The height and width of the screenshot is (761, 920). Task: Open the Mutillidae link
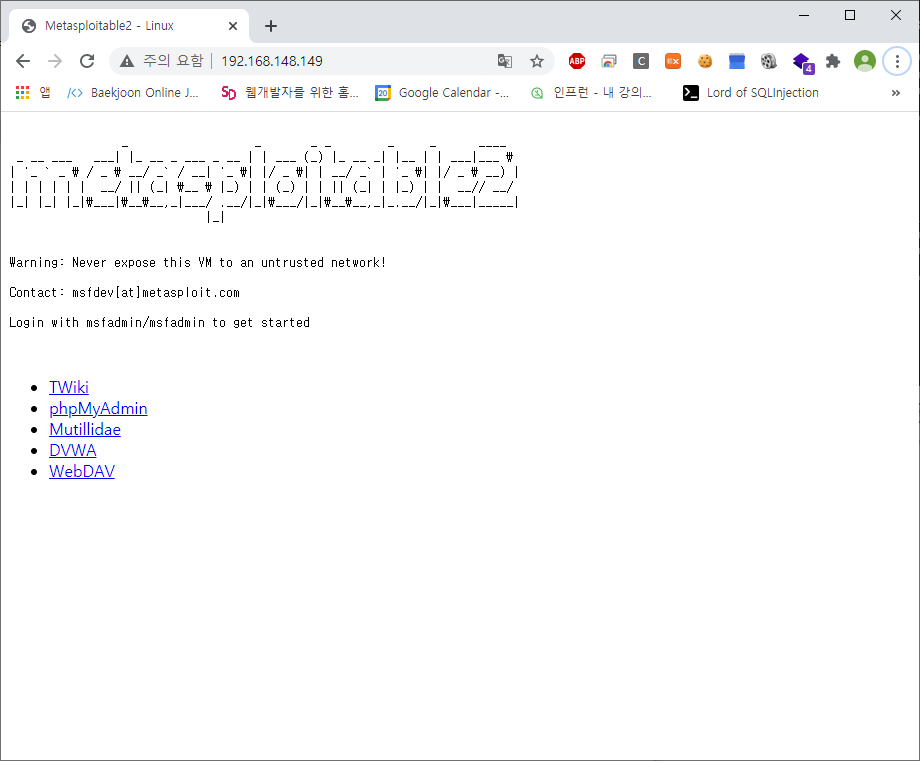[85, 429]
